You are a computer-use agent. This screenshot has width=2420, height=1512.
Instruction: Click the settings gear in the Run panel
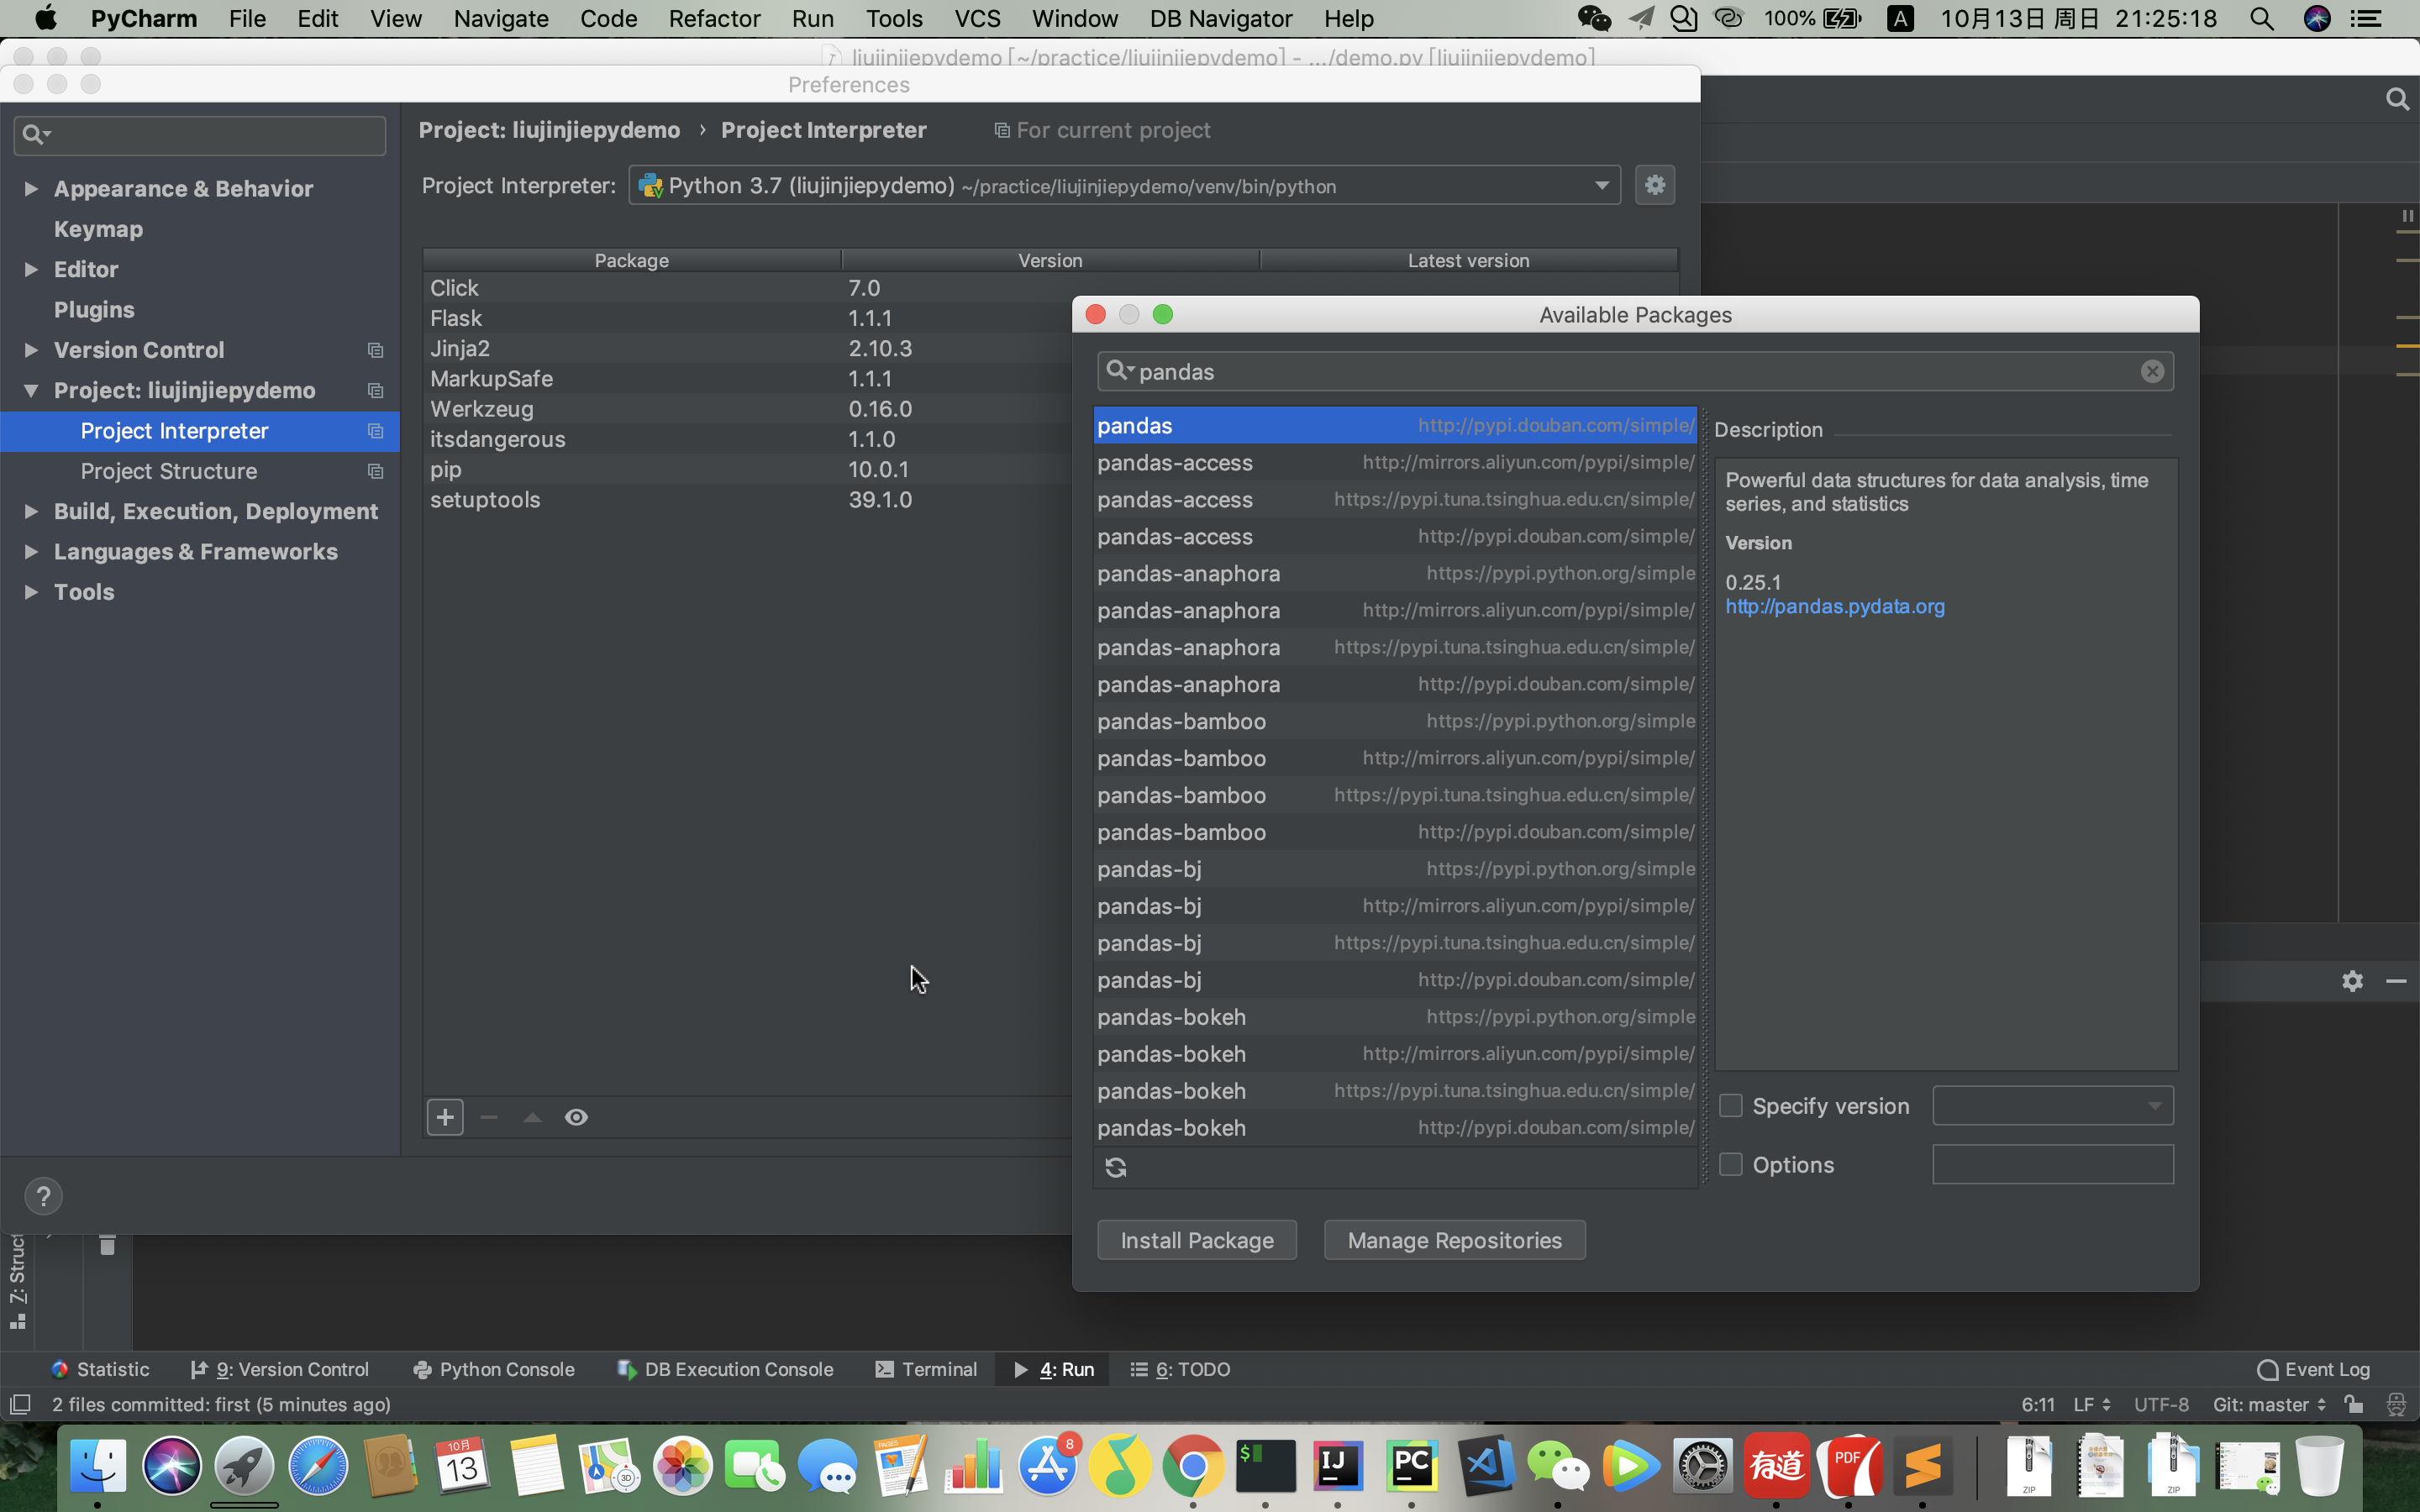click(2352, 981)
